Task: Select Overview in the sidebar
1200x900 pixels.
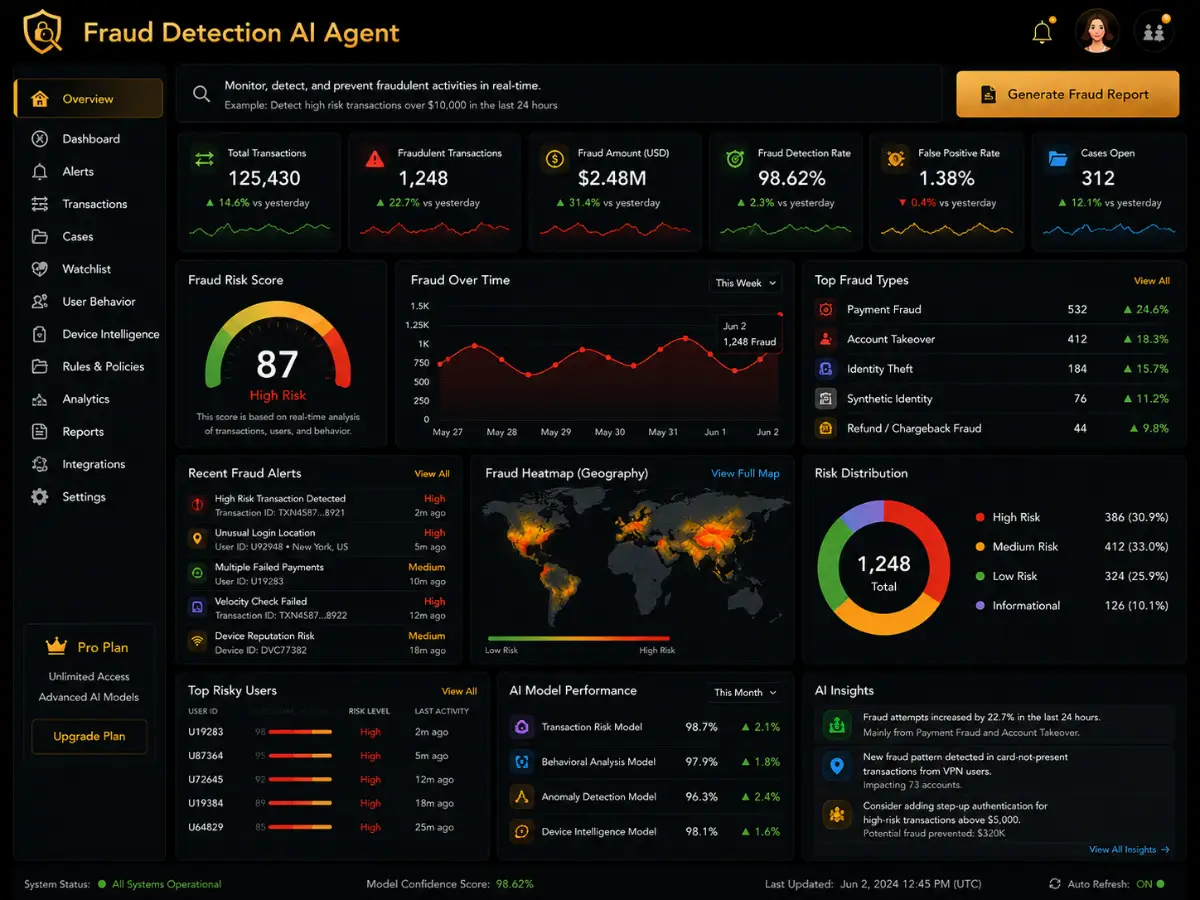Action: coord(88,99)
